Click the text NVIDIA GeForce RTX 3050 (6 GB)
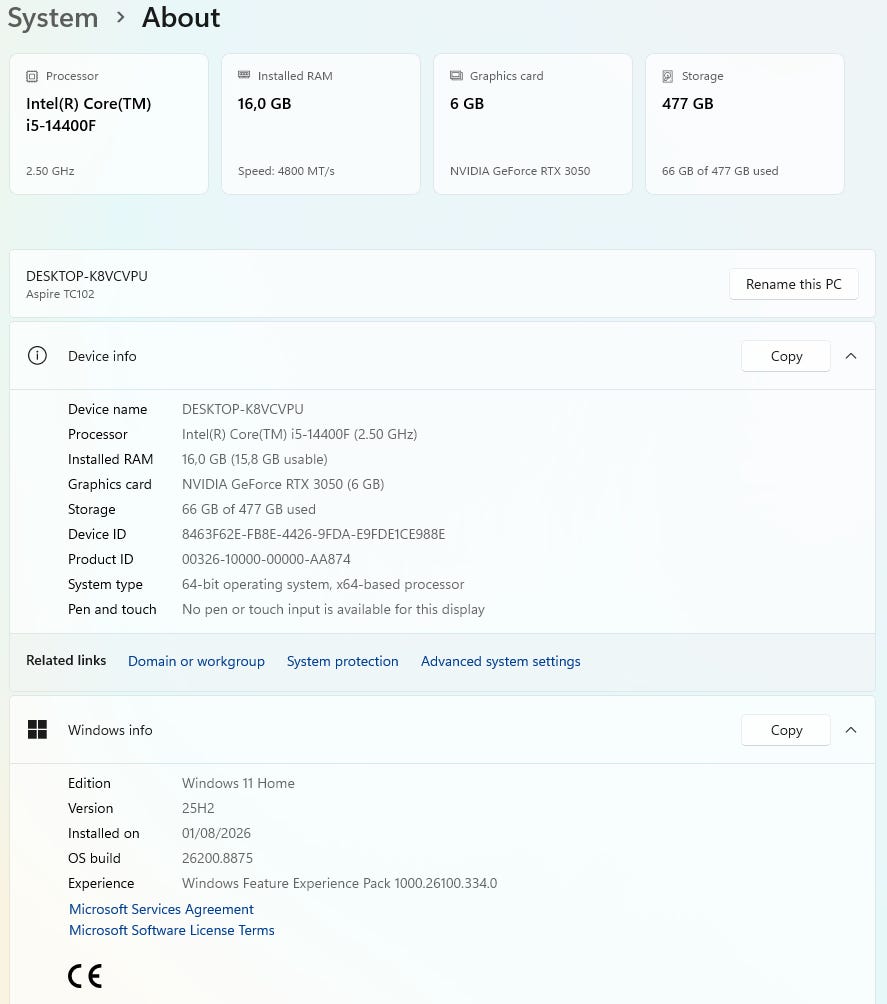The width and height of the screenshot is (887, 1004). [x=282, y=484]
